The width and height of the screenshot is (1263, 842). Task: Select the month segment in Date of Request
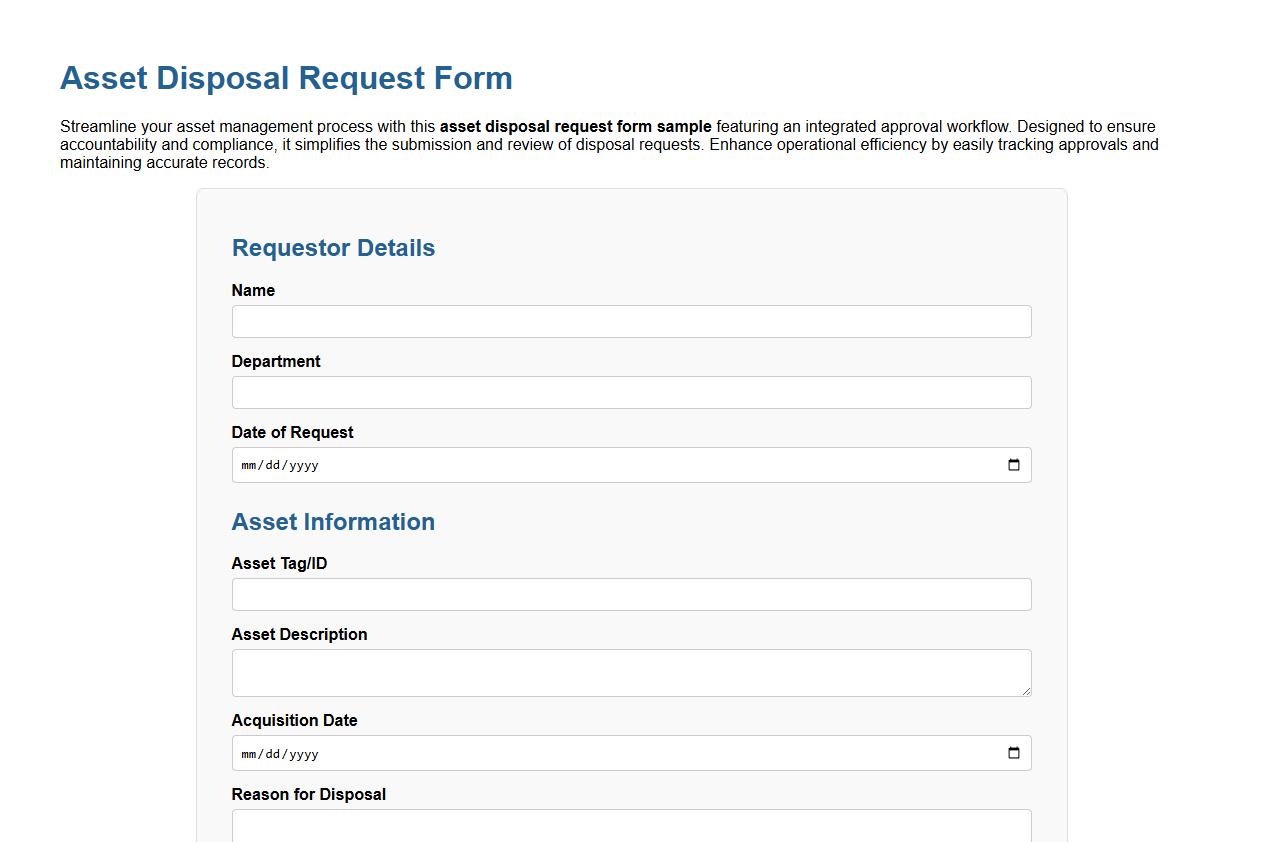[248, 464]
